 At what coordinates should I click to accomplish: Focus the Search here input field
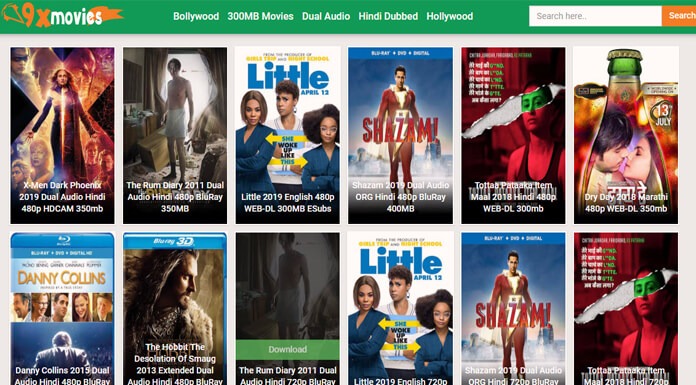(595, 16)
